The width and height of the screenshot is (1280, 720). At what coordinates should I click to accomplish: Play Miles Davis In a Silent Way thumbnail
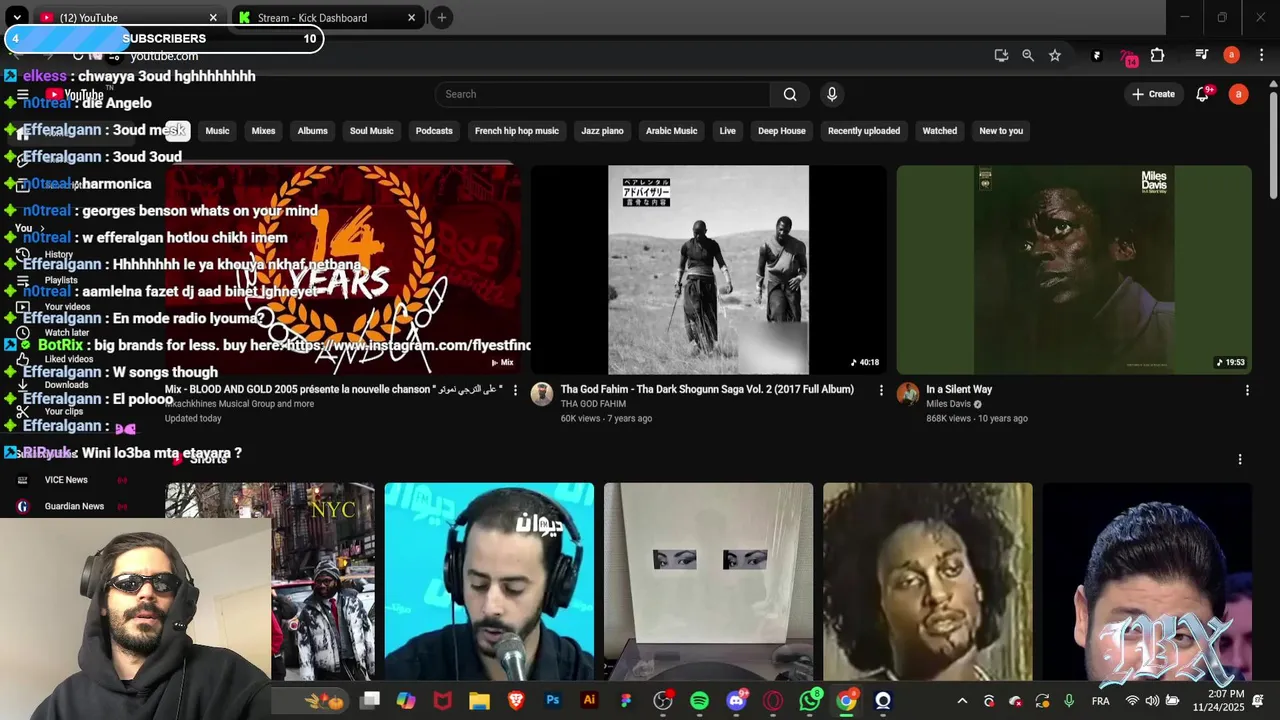pos(1074,270)
